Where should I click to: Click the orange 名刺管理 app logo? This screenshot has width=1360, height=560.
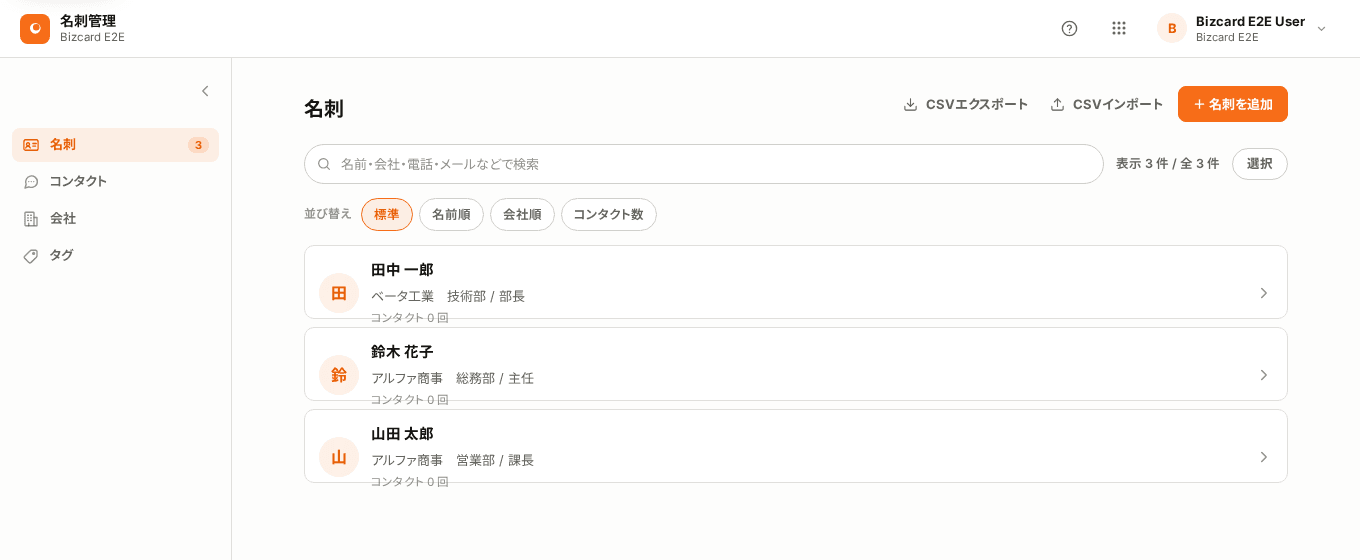pyautogui.click(x=35, y=29)
